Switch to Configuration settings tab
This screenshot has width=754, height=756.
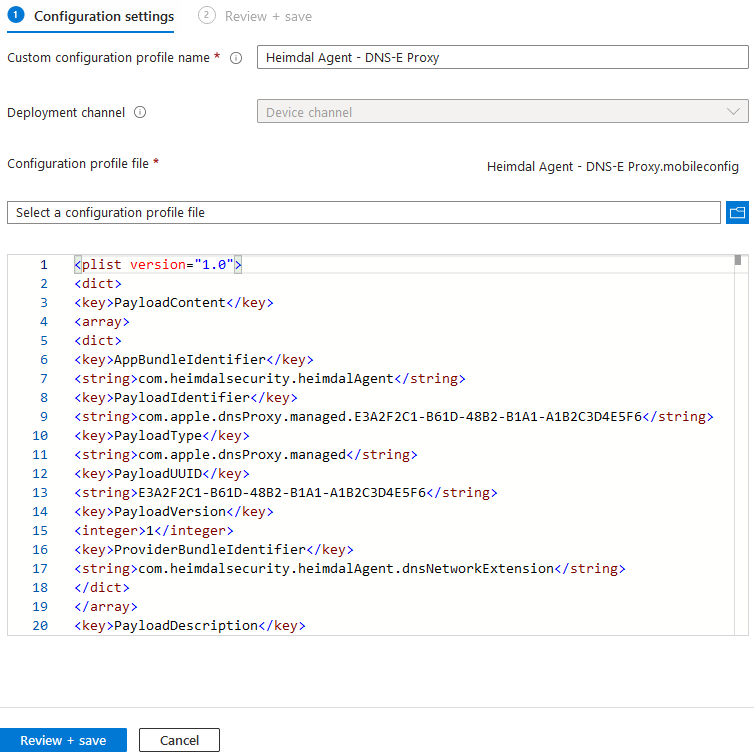point(91,16)
